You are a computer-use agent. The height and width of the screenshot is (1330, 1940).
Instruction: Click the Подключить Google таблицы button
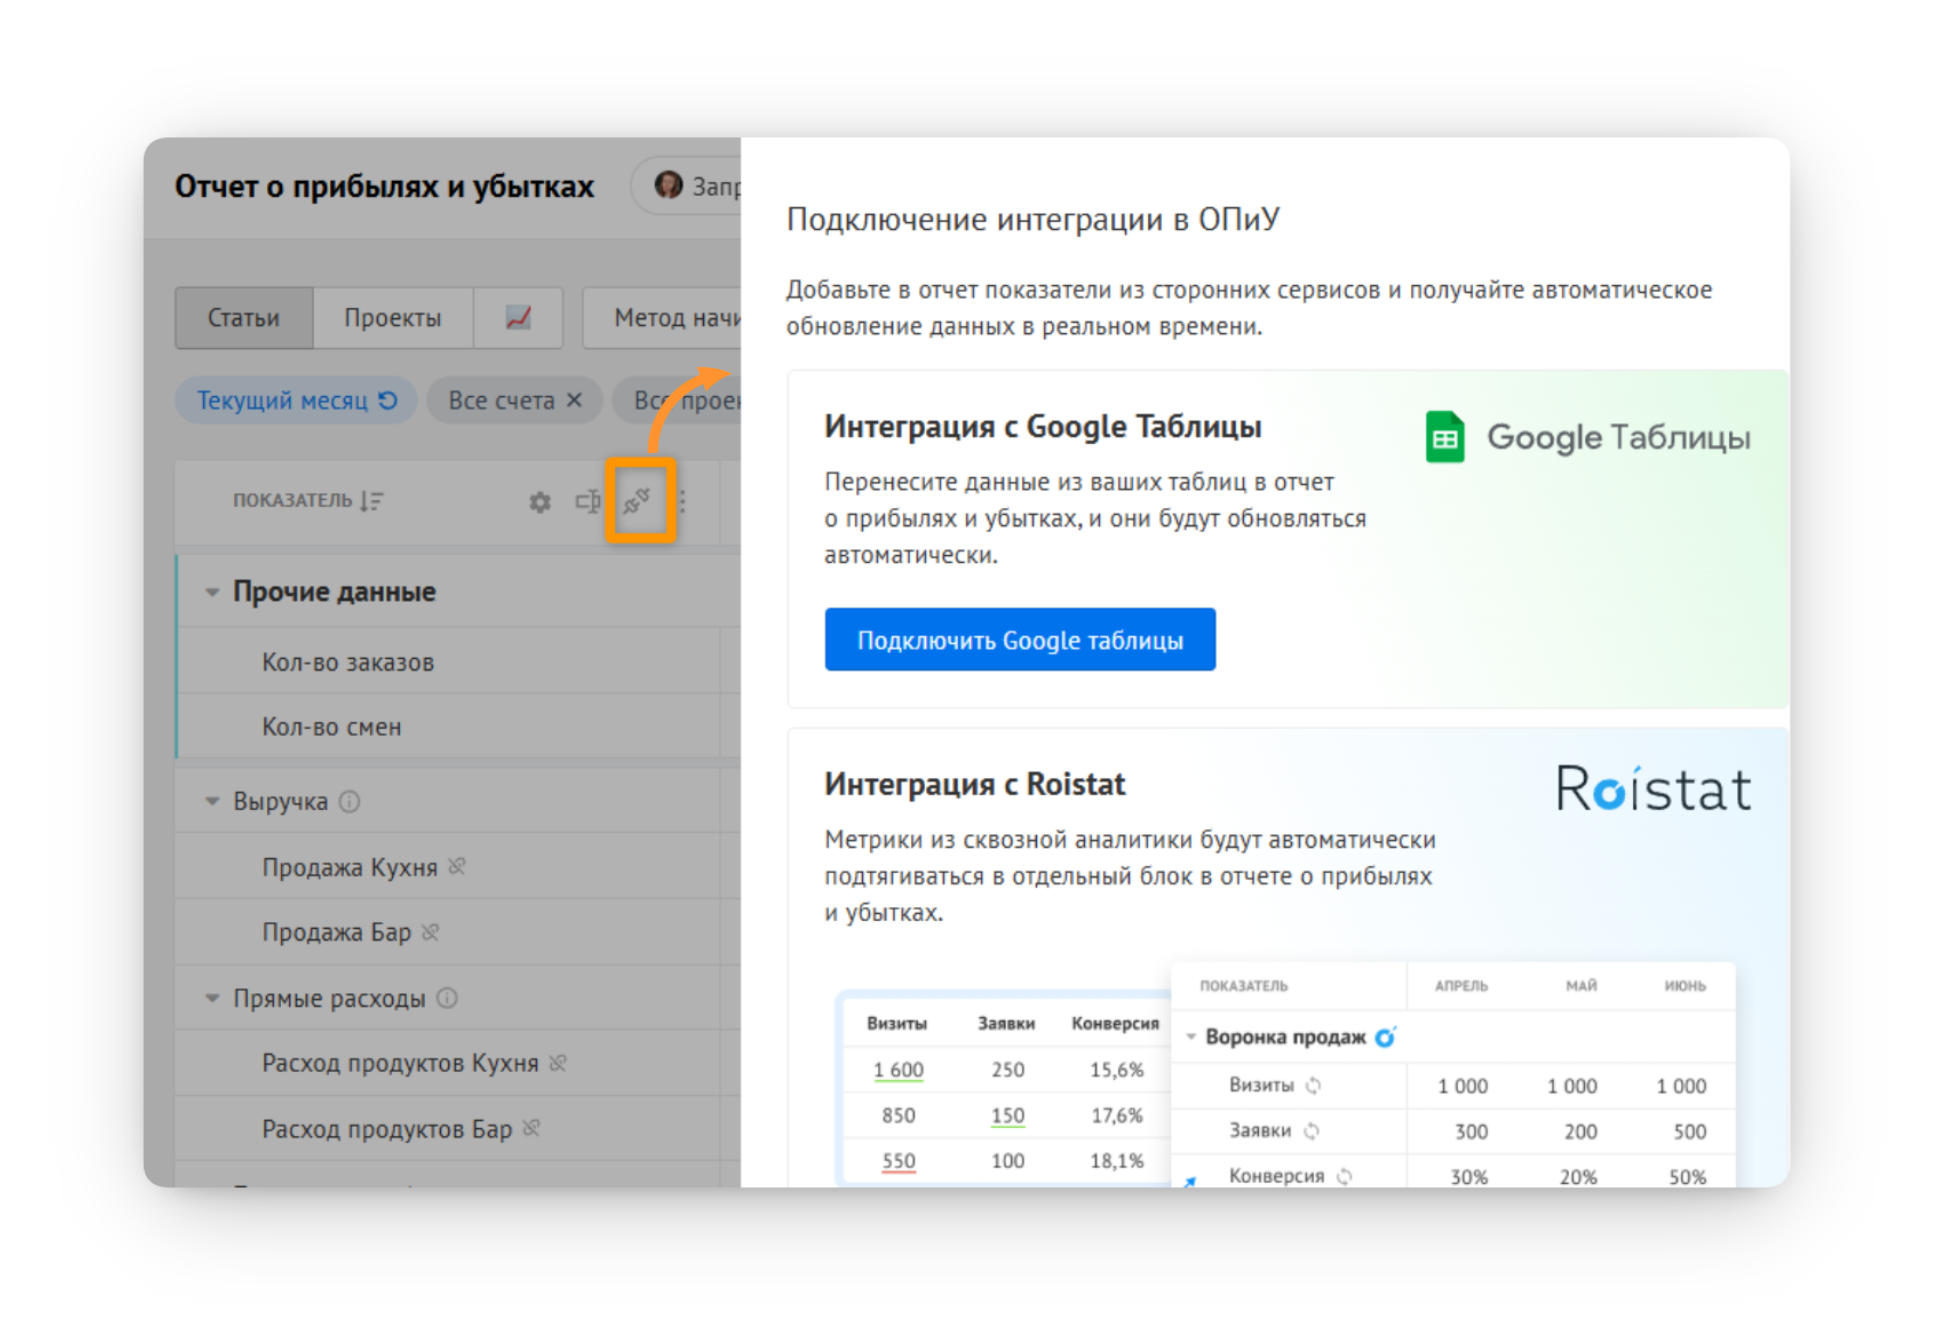[x=1020, y=639]
